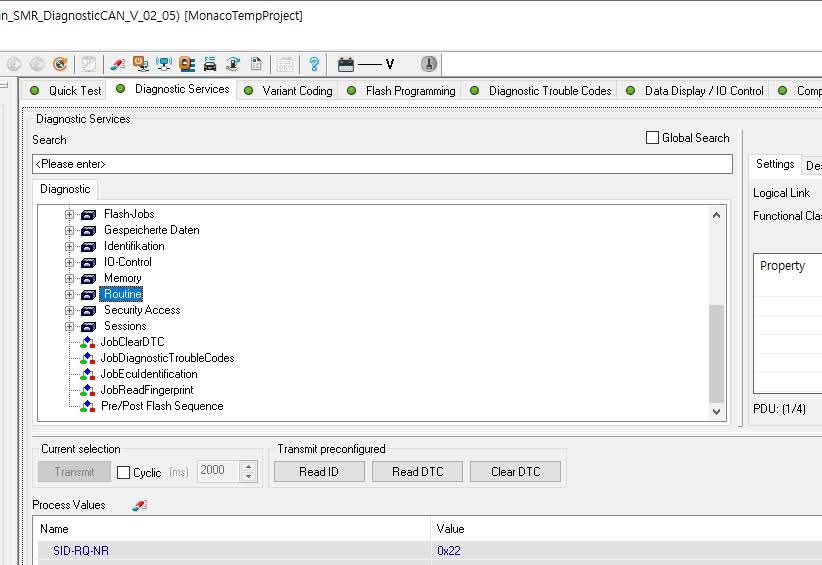Open the Variant Coding tab
This screenshot has width=822, height=565.
289,91
